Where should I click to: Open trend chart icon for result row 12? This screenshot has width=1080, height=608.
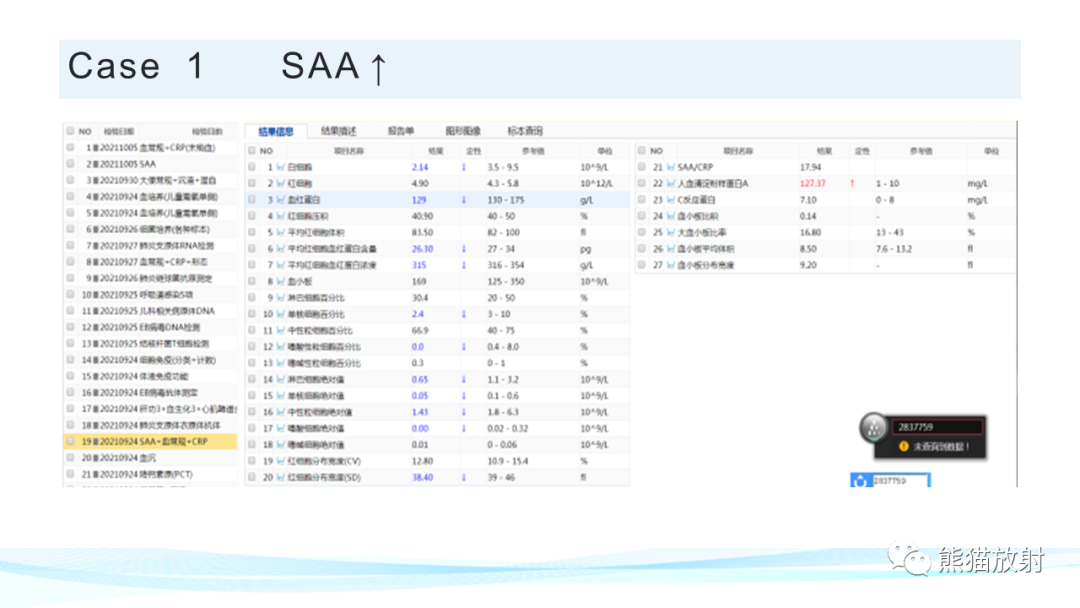click(281, 347)
